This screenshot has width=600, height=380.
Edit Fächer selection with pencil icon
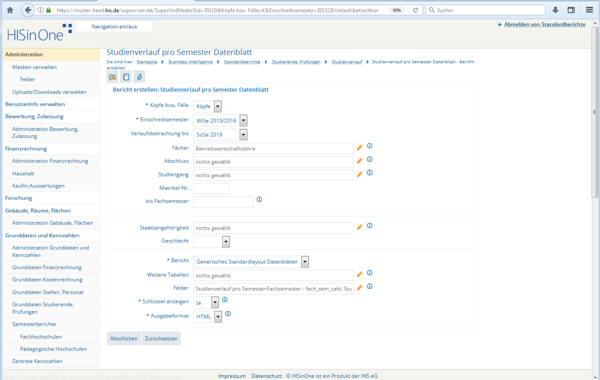[x=360, y=147]
